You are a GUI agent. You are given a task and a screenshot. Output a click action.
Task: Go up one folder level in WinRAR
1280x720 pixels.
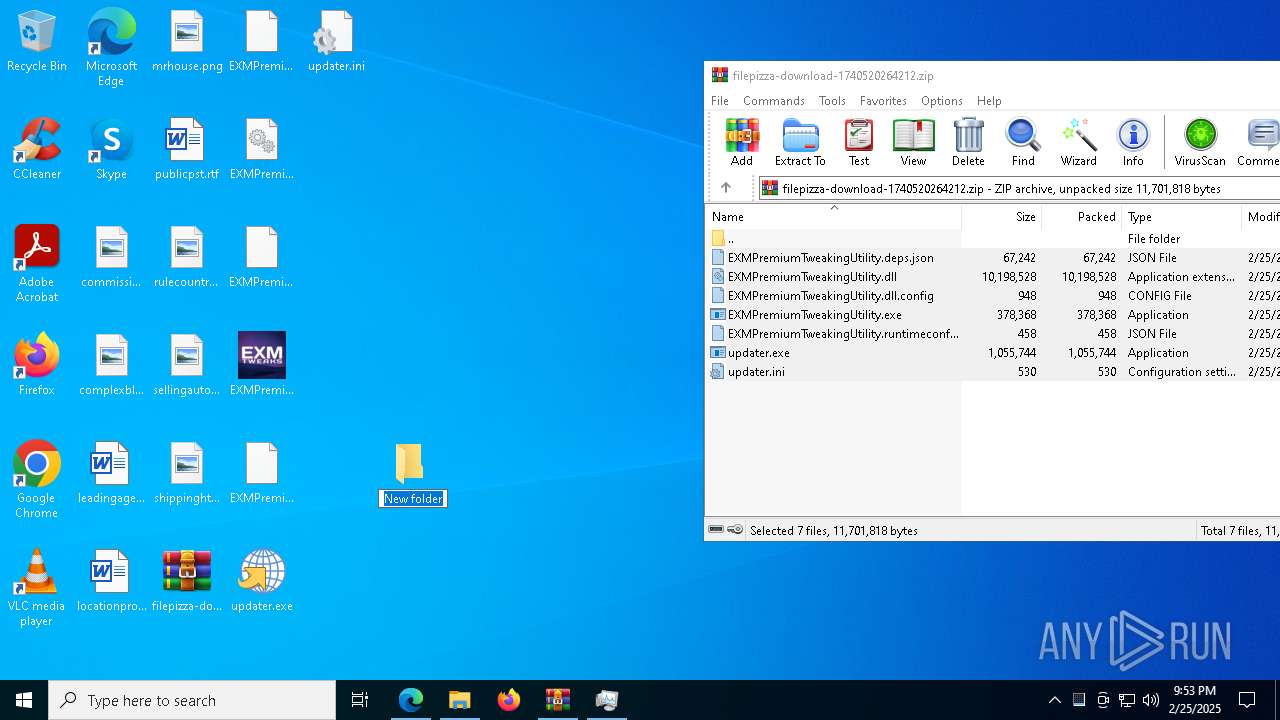[x=726, y=188]
